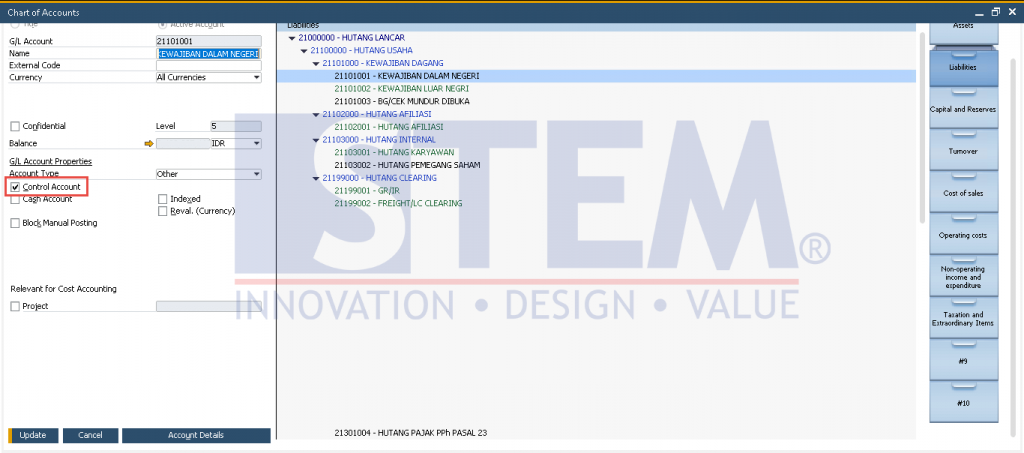Open the Cost of sales drawer
The image size is (1024, 453).
[x=963, y=192]
